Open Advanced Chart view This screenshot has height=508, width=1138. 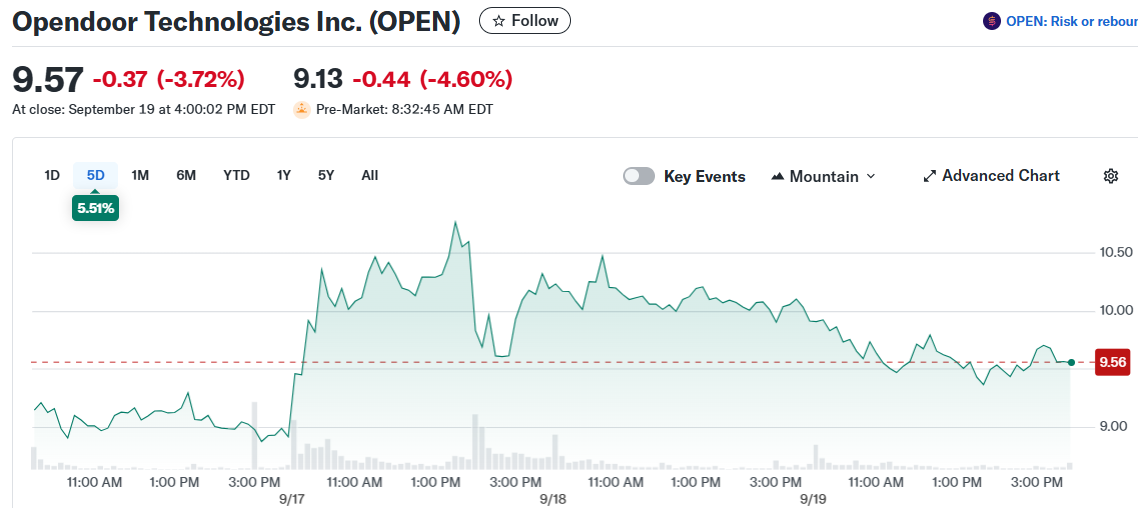(991, 176)
